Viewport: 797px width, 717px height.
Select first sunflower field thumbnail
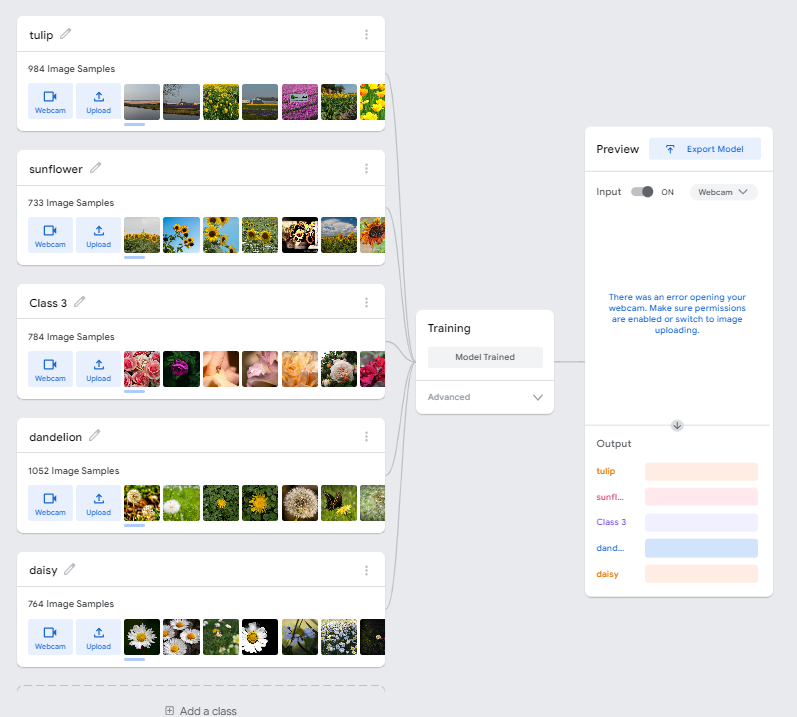click(142, 235)
